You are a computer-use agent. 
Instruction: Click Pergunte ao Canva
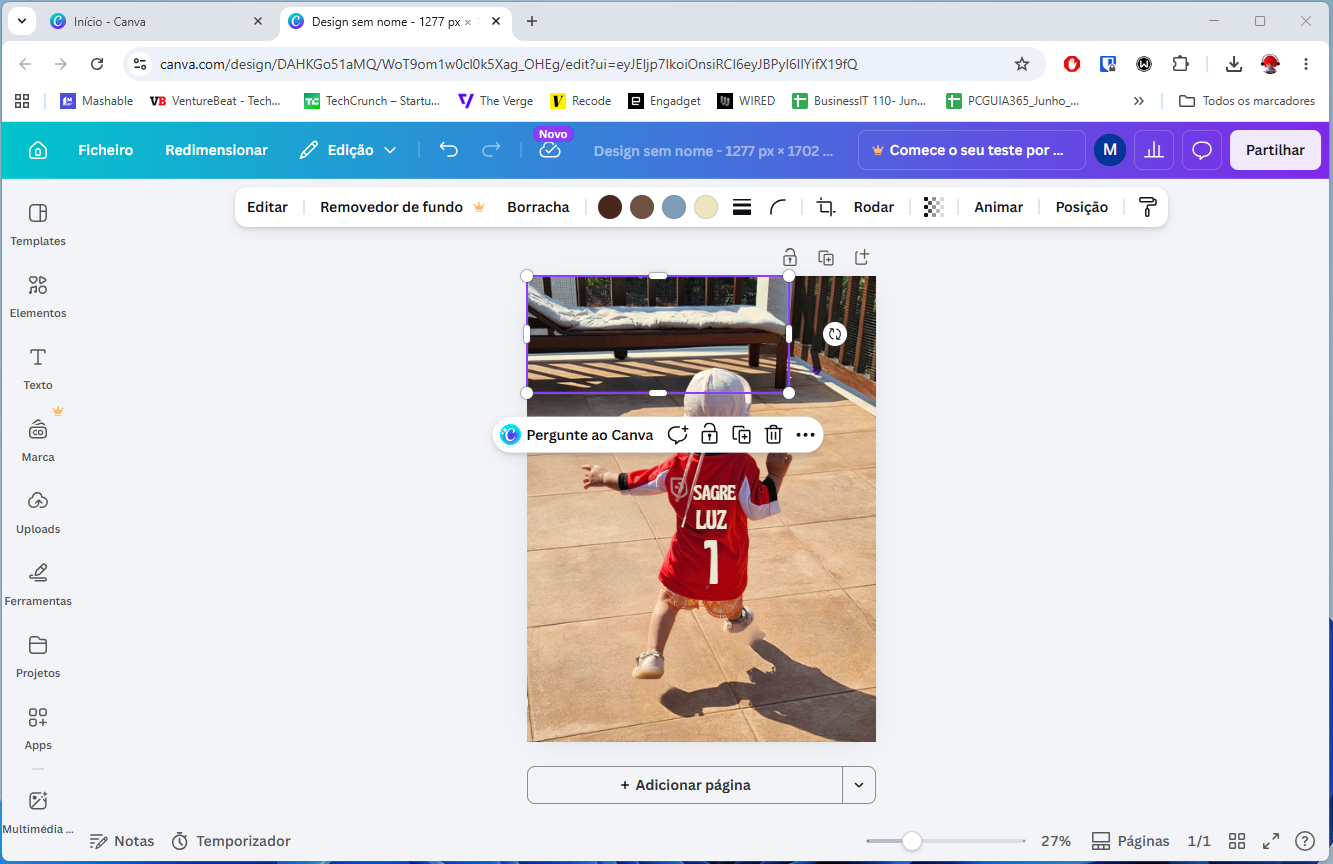click(x=577, y=434)
